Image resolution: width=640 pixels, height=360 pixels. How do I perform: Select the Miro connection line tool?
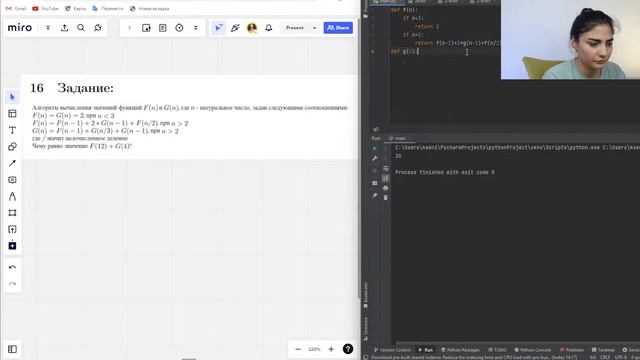pos(12,163)
